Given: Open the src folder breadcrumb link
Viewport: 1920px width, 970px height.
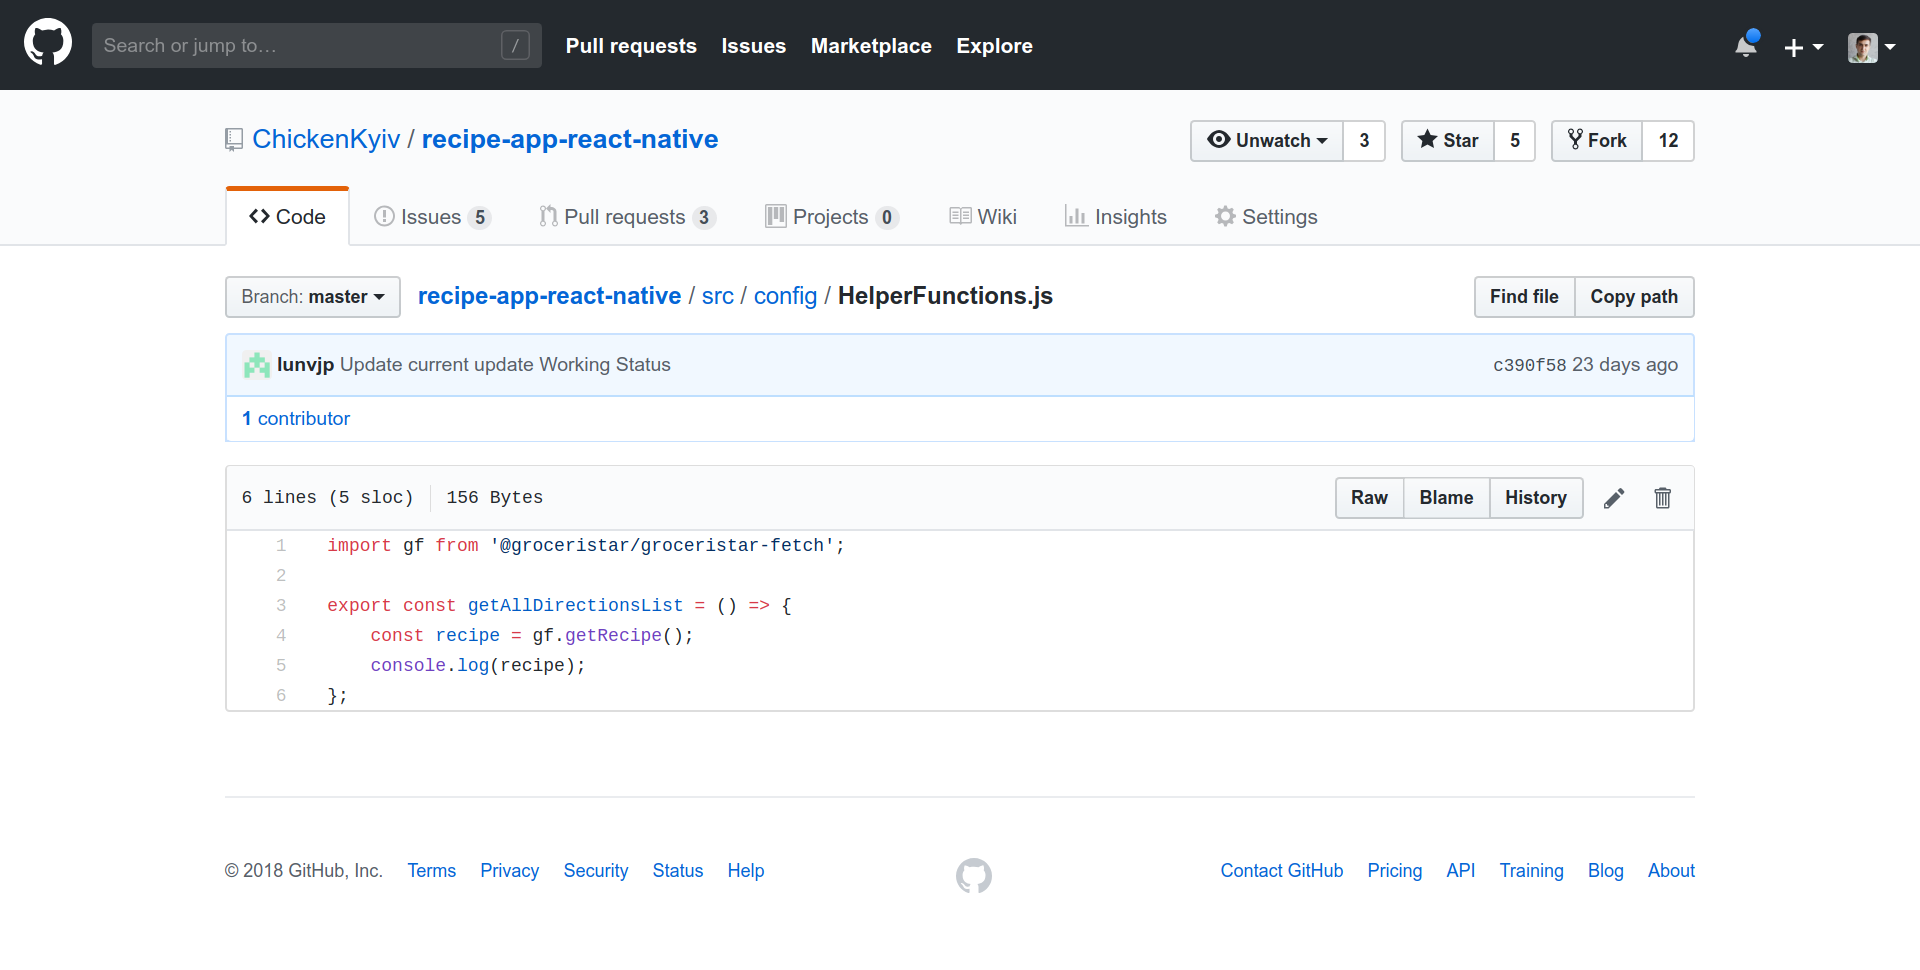Looking at the screenshot, I should (x=717, y=295).
